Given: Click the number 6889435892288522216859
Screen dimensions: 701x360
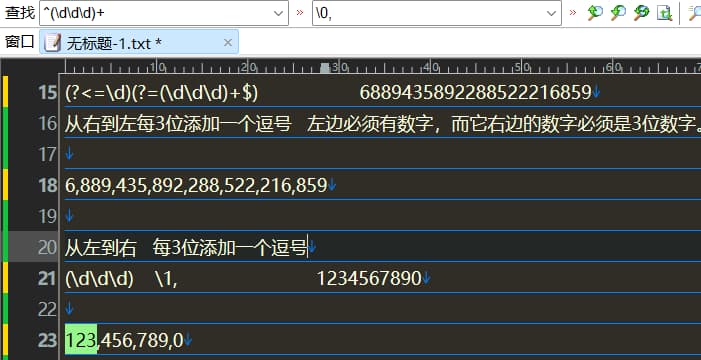Looking at the screenshot, I should click(x=476, y=93).
